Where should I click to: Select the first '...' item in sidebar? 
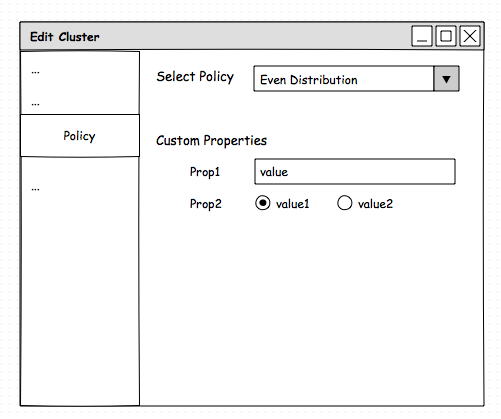click(x=35, y=72)
